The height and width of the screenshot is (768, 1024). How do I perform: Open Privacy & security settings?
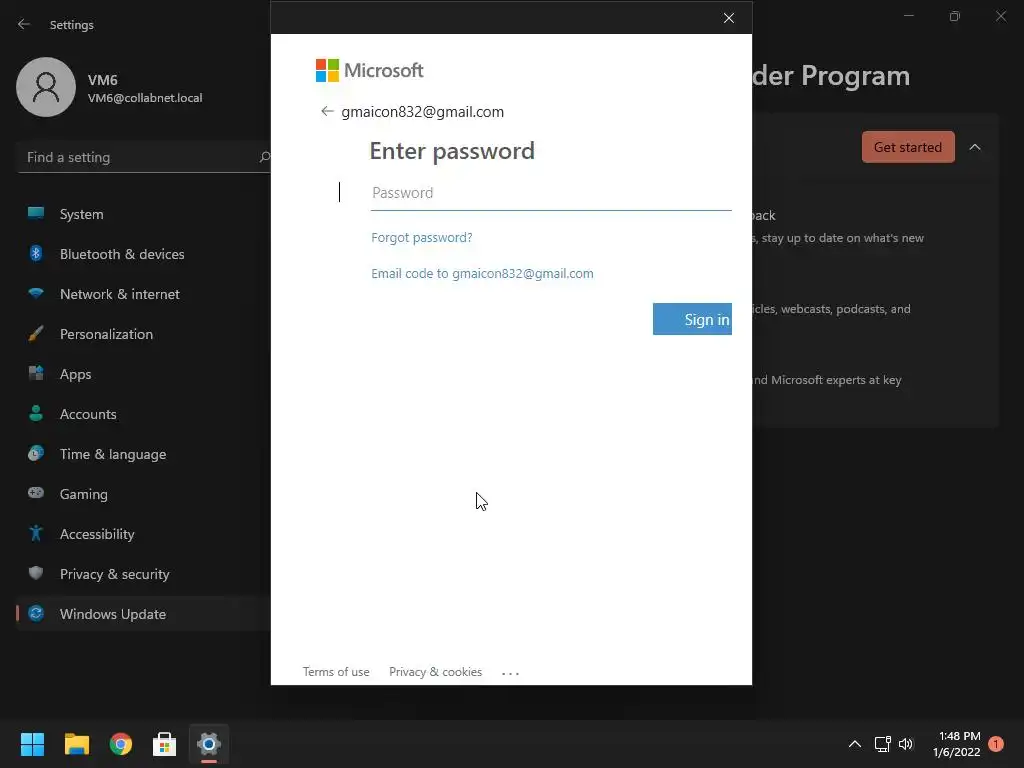pos(143,573)
